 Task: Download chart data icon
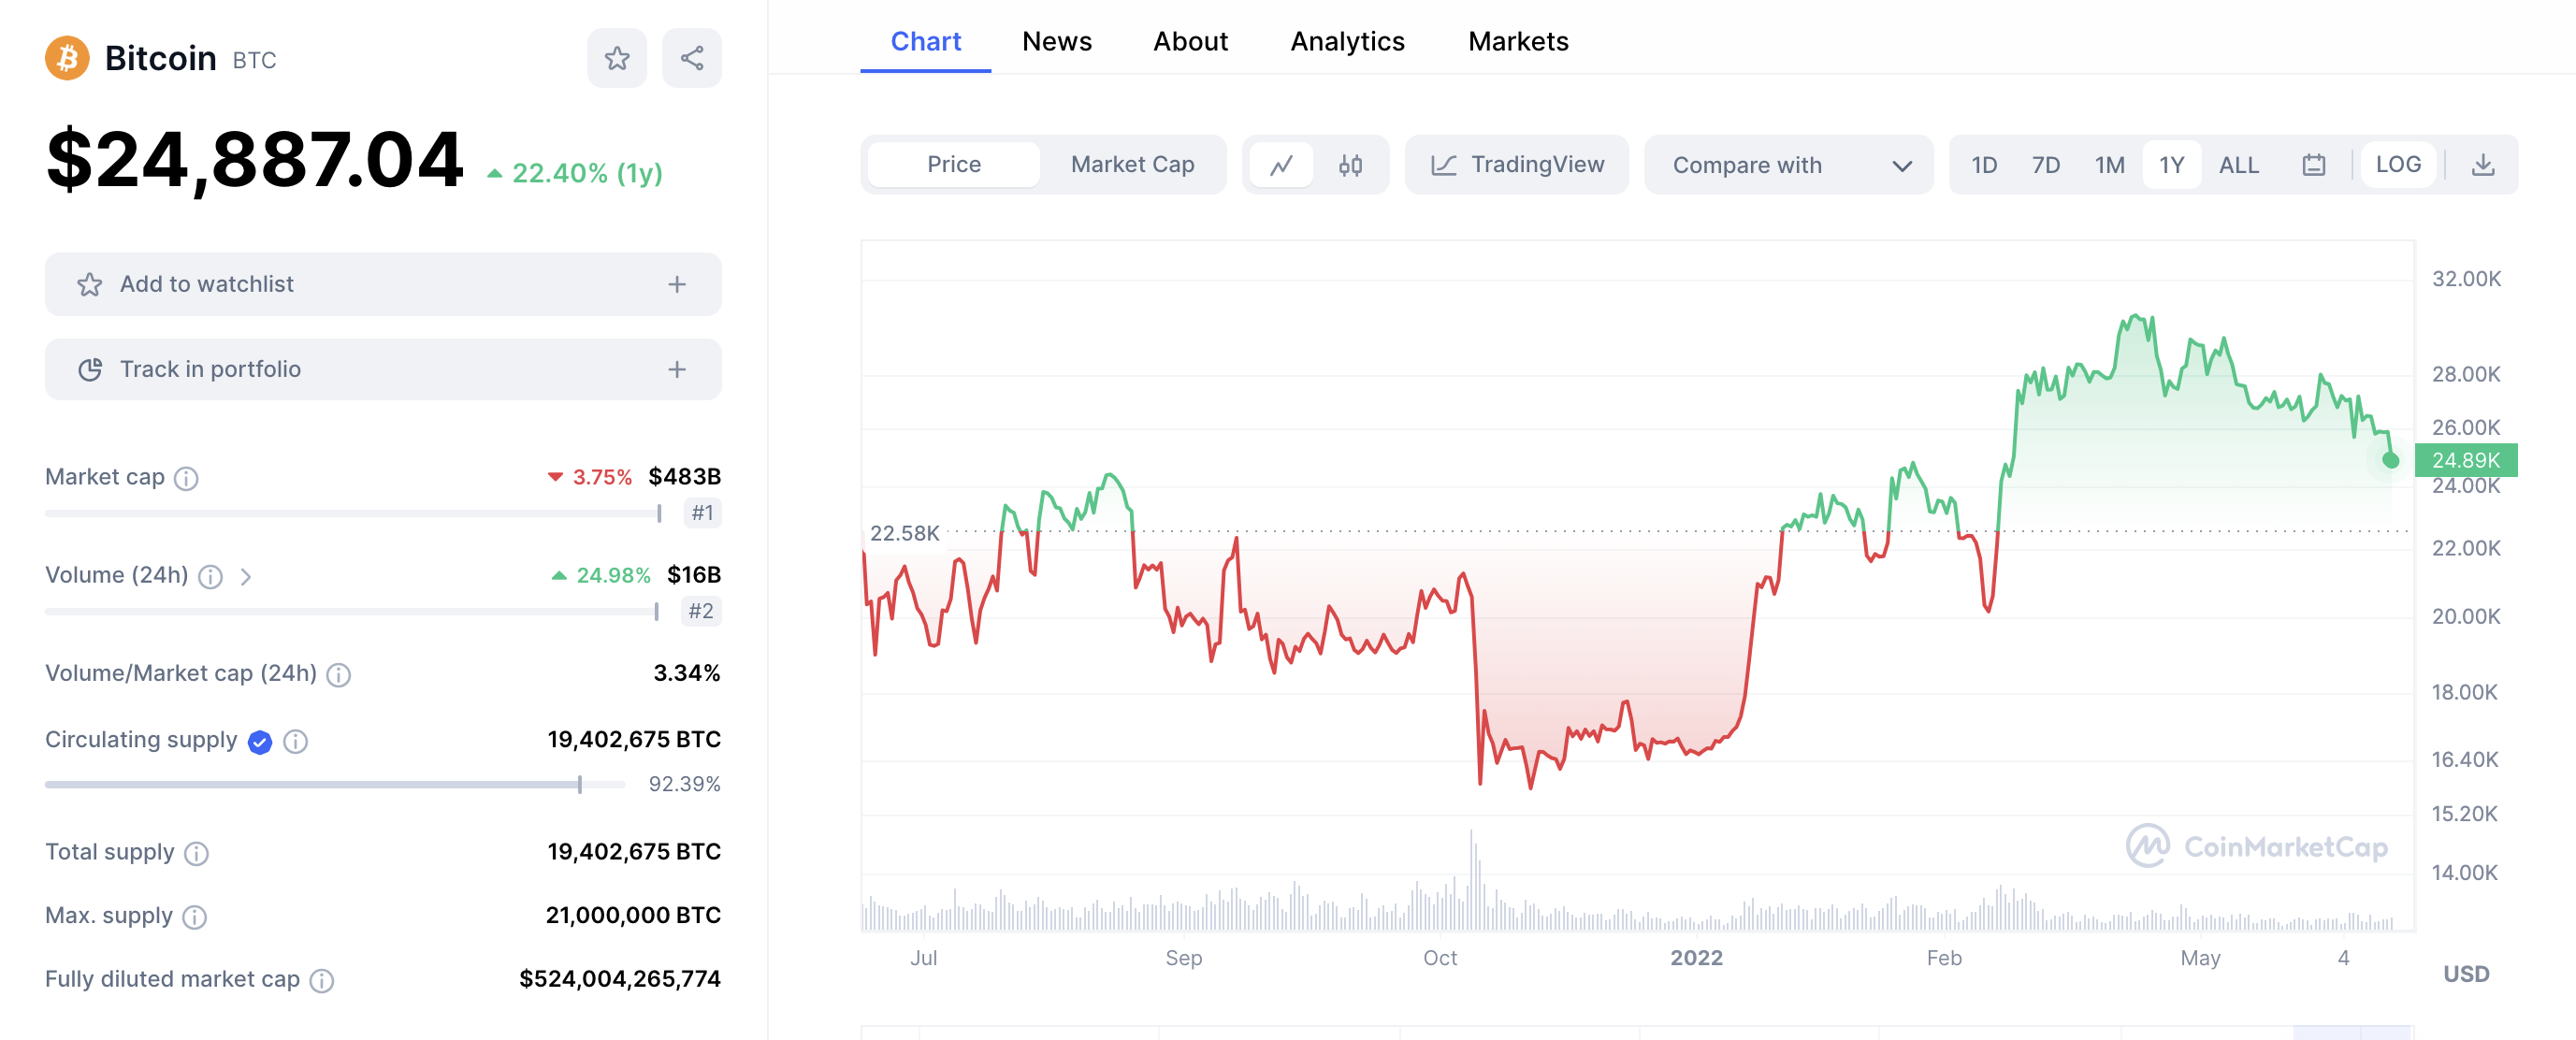point(2482,165)
